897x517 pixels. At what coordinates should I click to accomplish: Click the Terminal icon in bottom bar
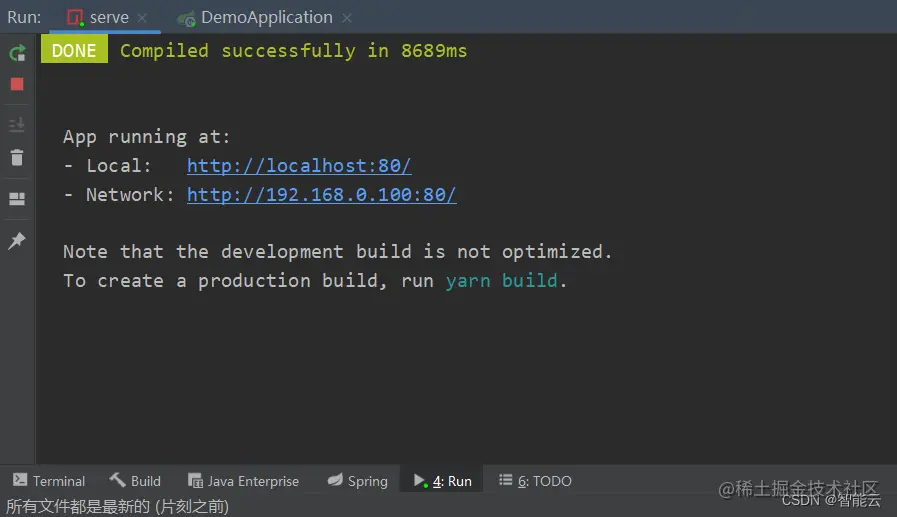pos(20,480)
